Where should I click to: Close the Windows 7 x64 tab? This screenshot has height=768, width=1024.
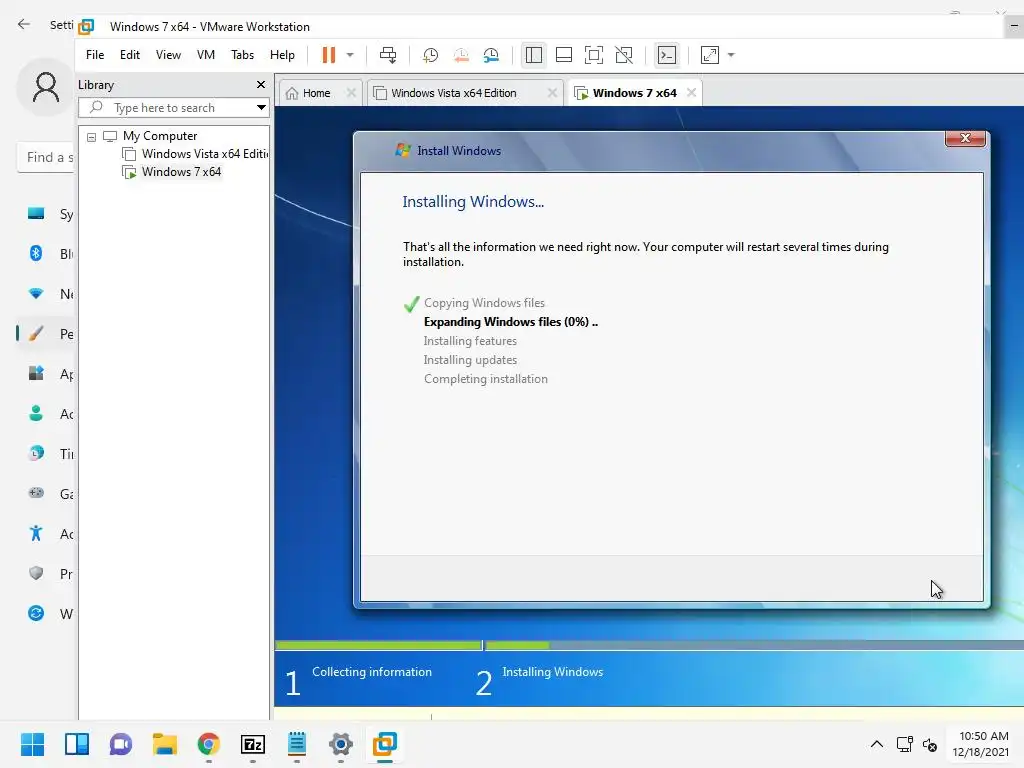click(x=692, y=93)
